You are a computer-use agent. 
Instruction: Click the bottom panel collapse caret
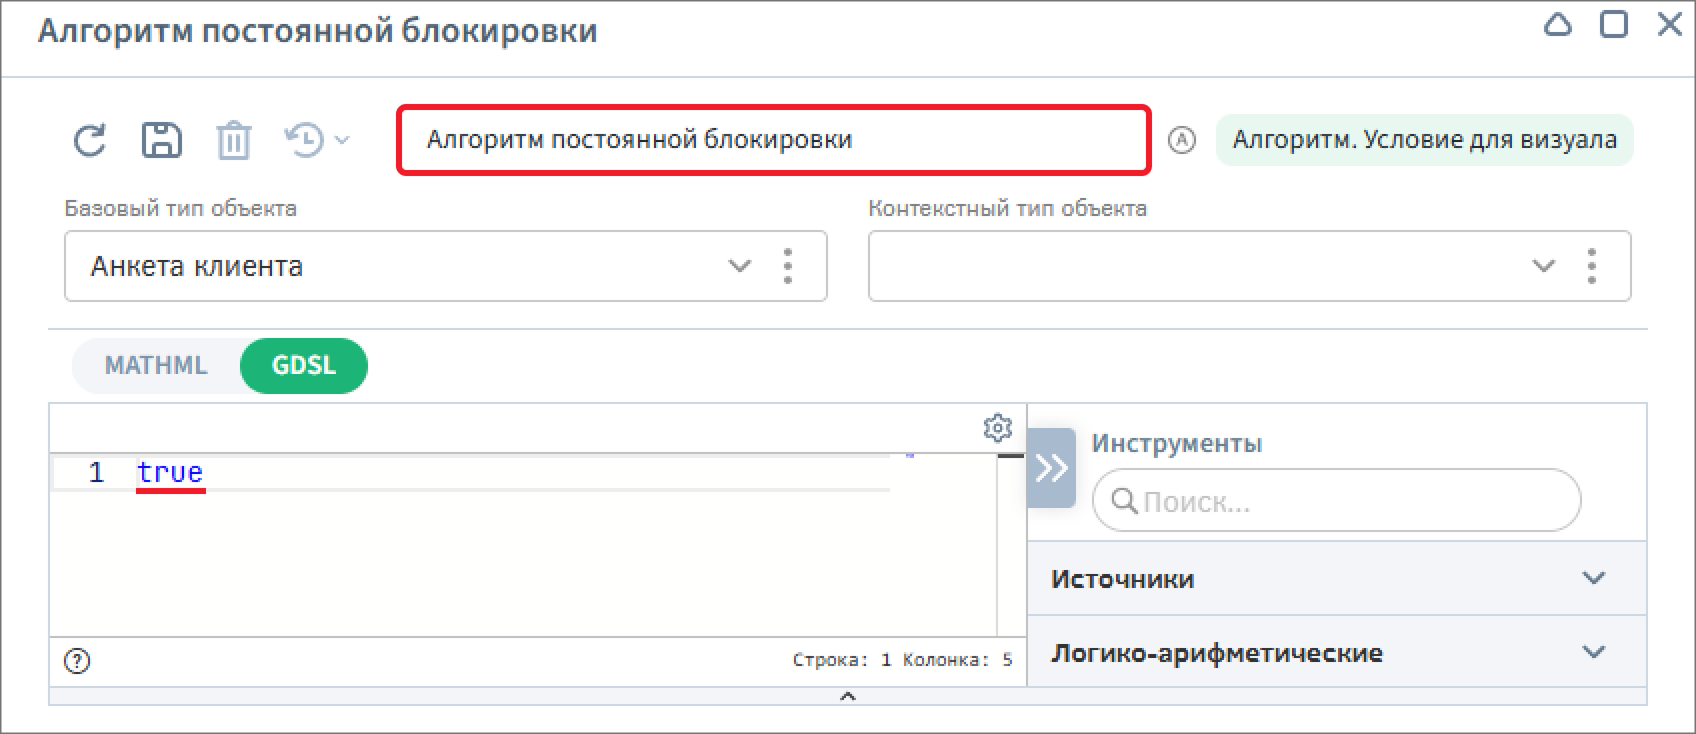coord(847,697)
